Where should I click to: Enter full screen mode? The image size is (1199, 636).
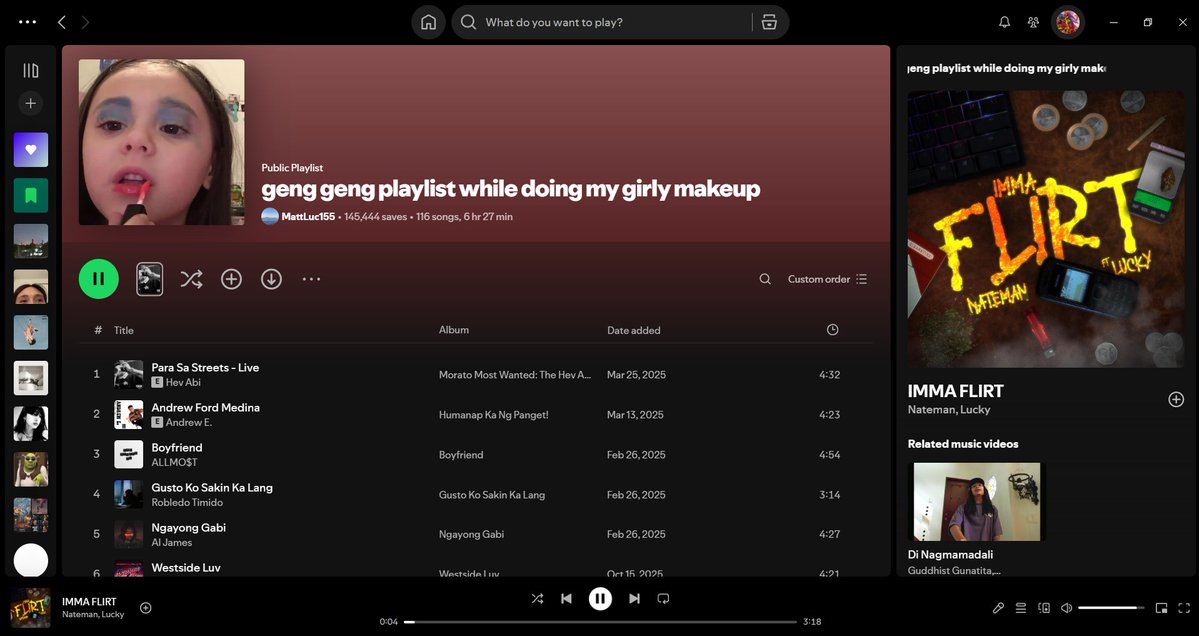coord(1184,608)
